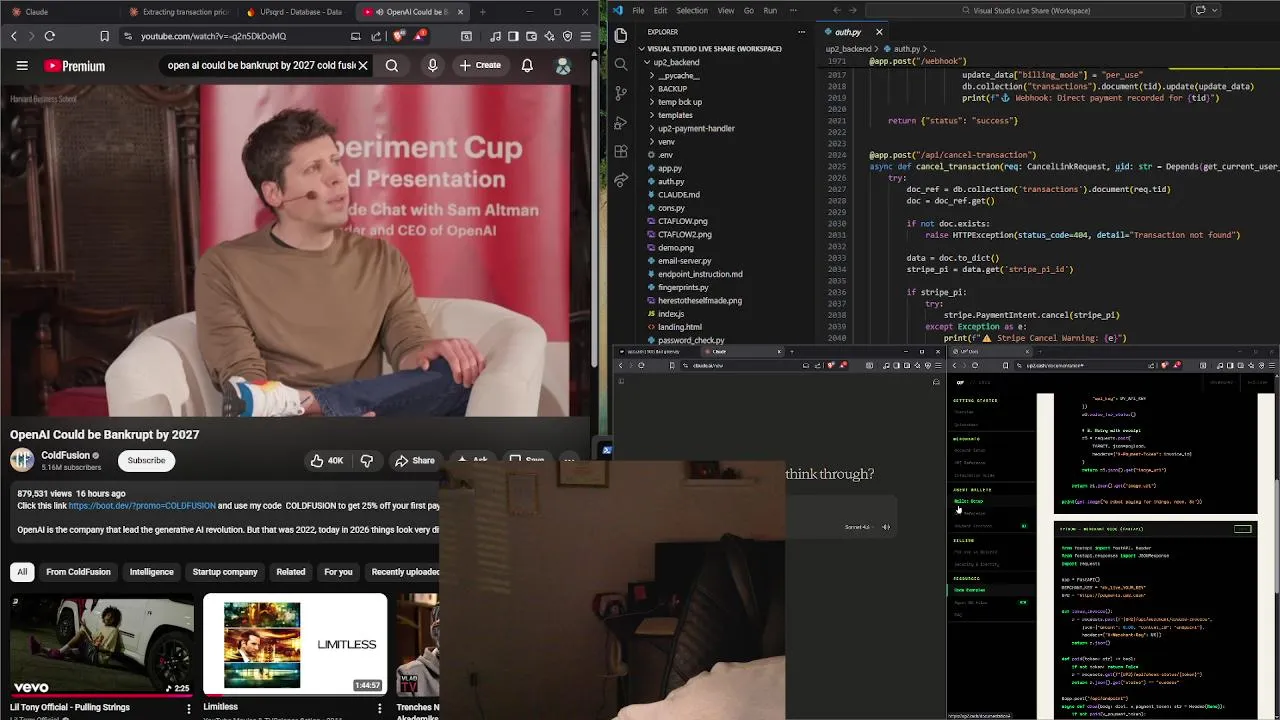Bookmark this page in the browser toolbar
Image resolution: width=1280 pixels, height=720 pixels.
[x=104, y=36]
